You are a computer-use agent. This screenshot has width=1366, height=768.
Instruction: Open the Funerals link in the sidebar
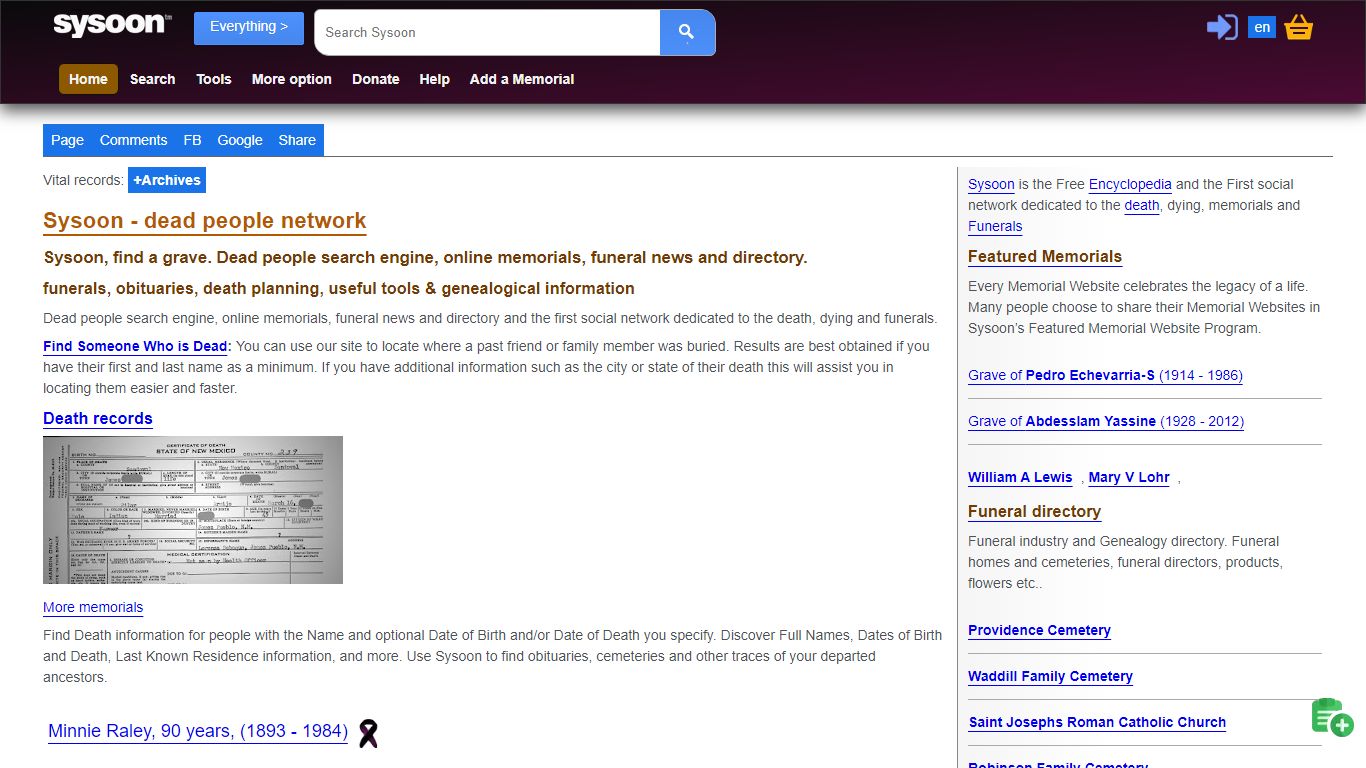click(995, 226)
